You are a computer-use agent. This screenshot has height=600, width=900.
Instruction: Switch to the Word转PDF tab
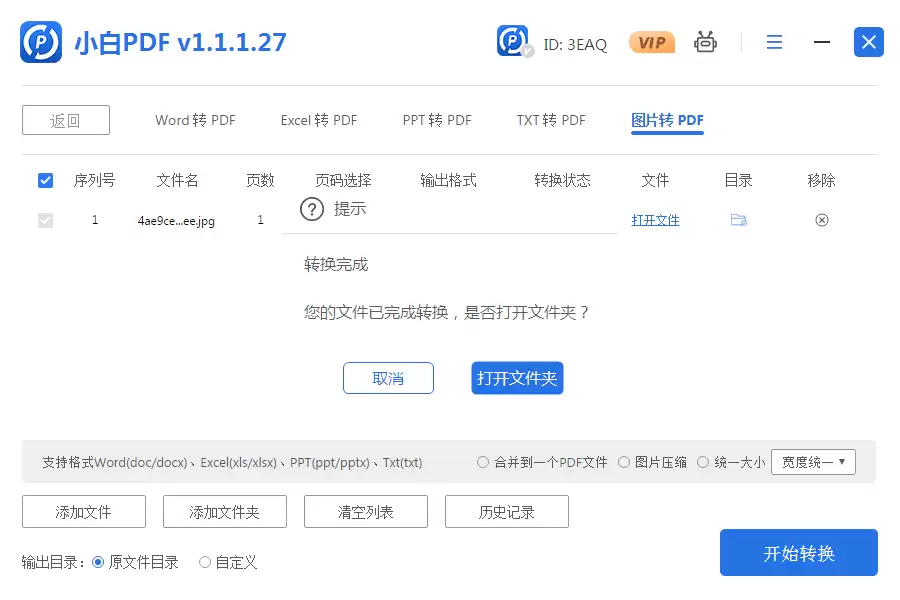click(x=195, y=120)
